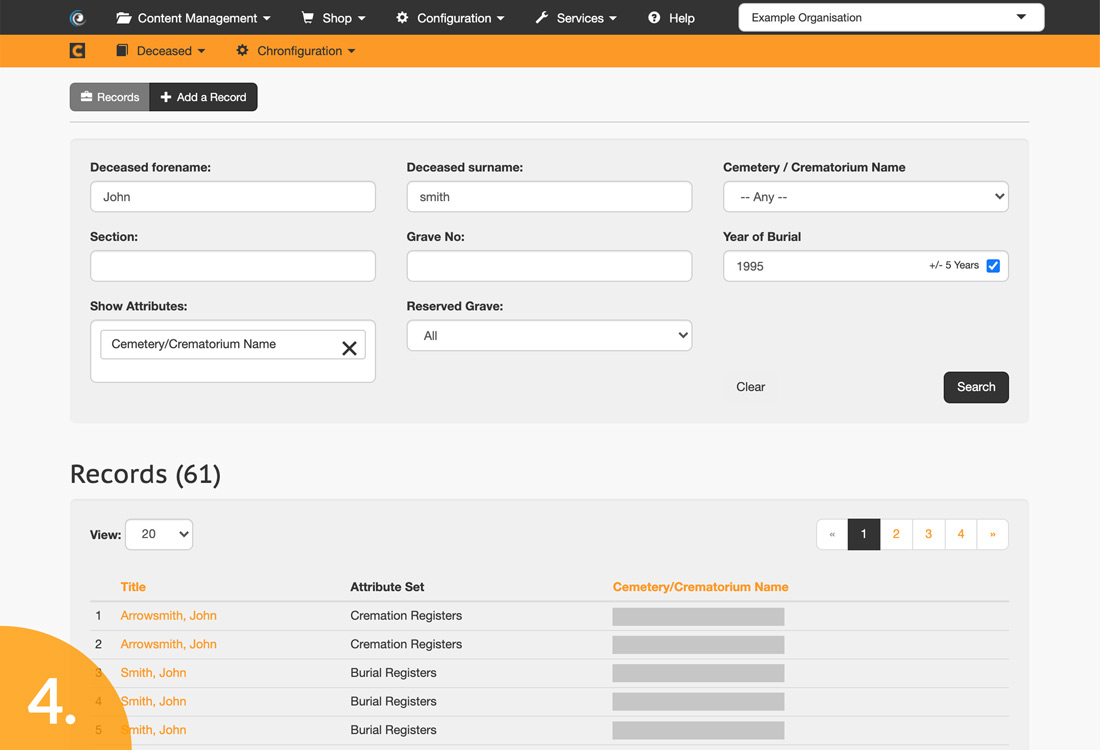The height and width of the screenshot is (750, 1100).
Task: Click Cremation Registers text in row 2
Action: tap(406, 645)
